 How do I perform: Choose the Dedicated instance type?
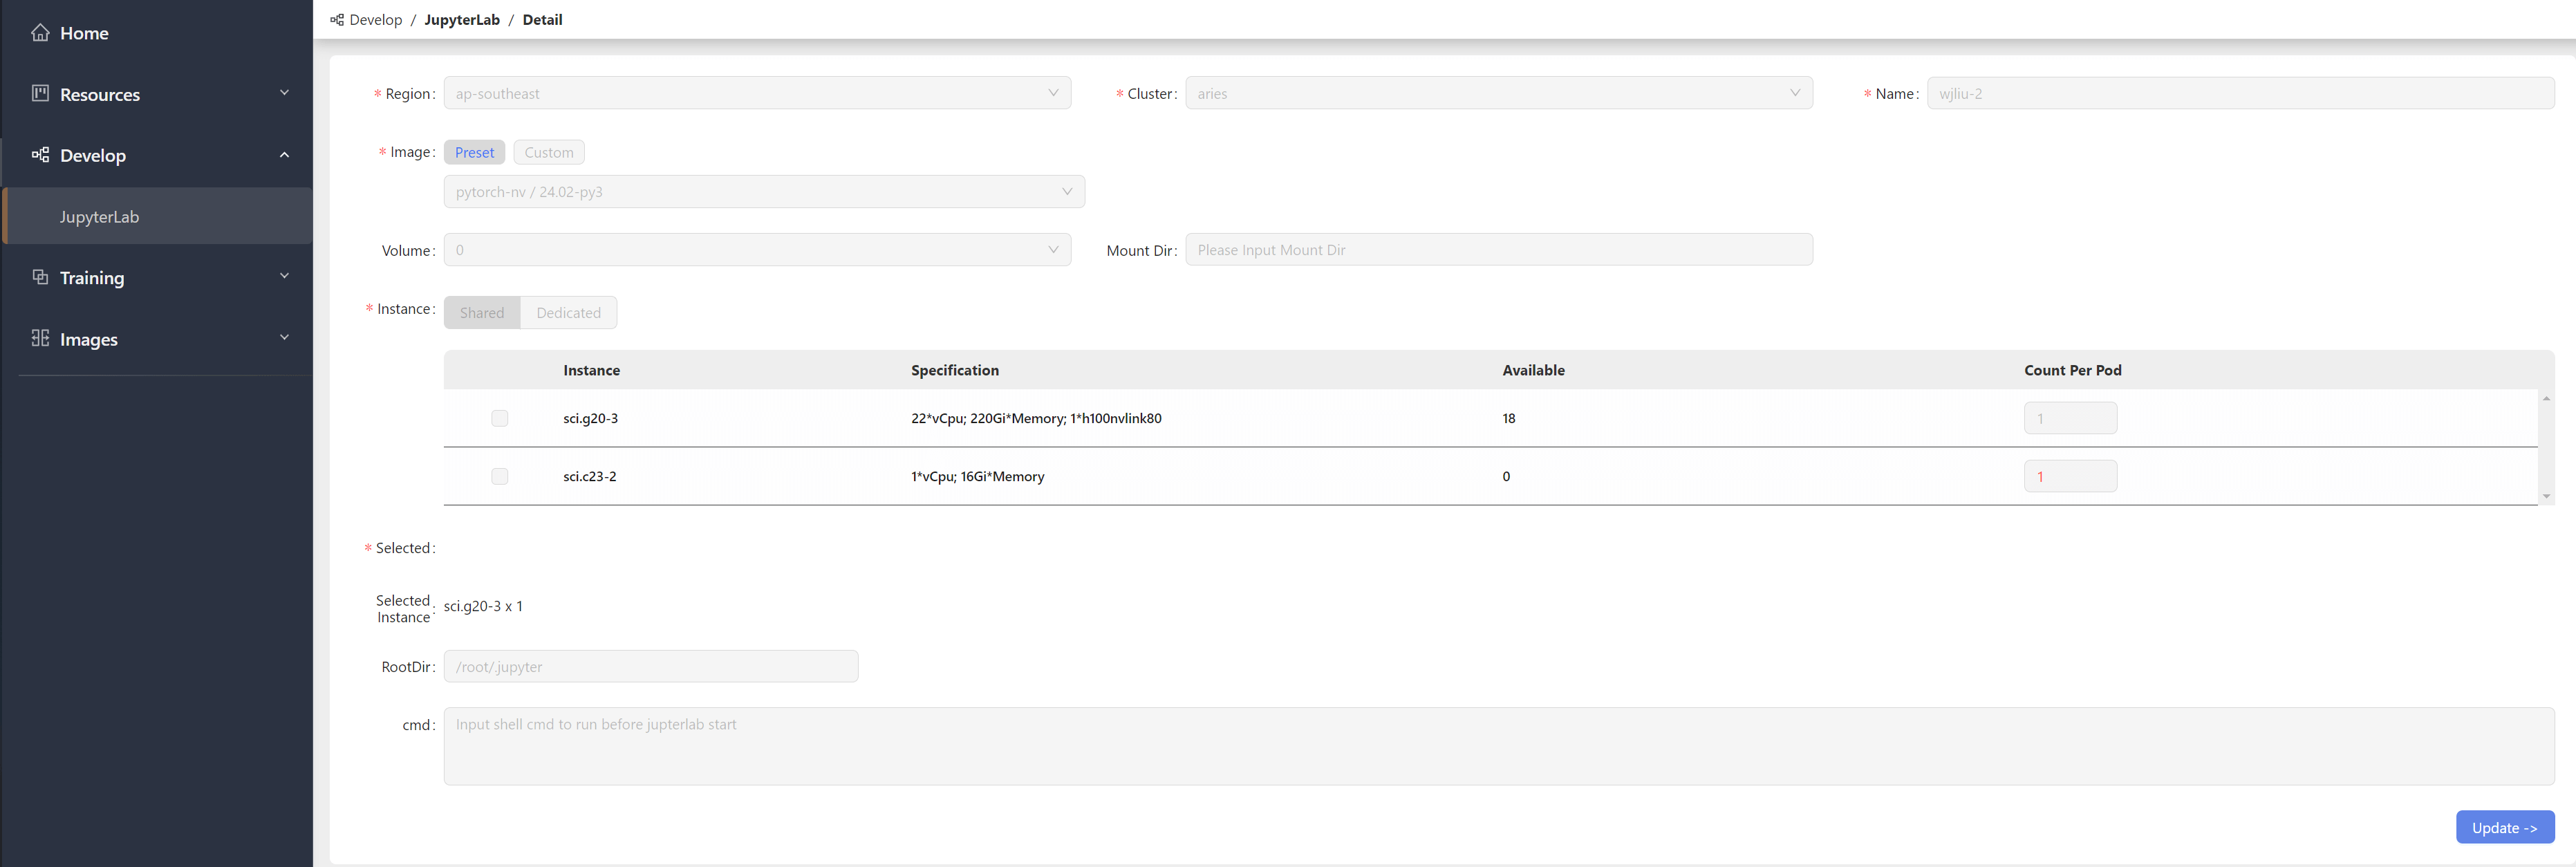pos(568,312)
